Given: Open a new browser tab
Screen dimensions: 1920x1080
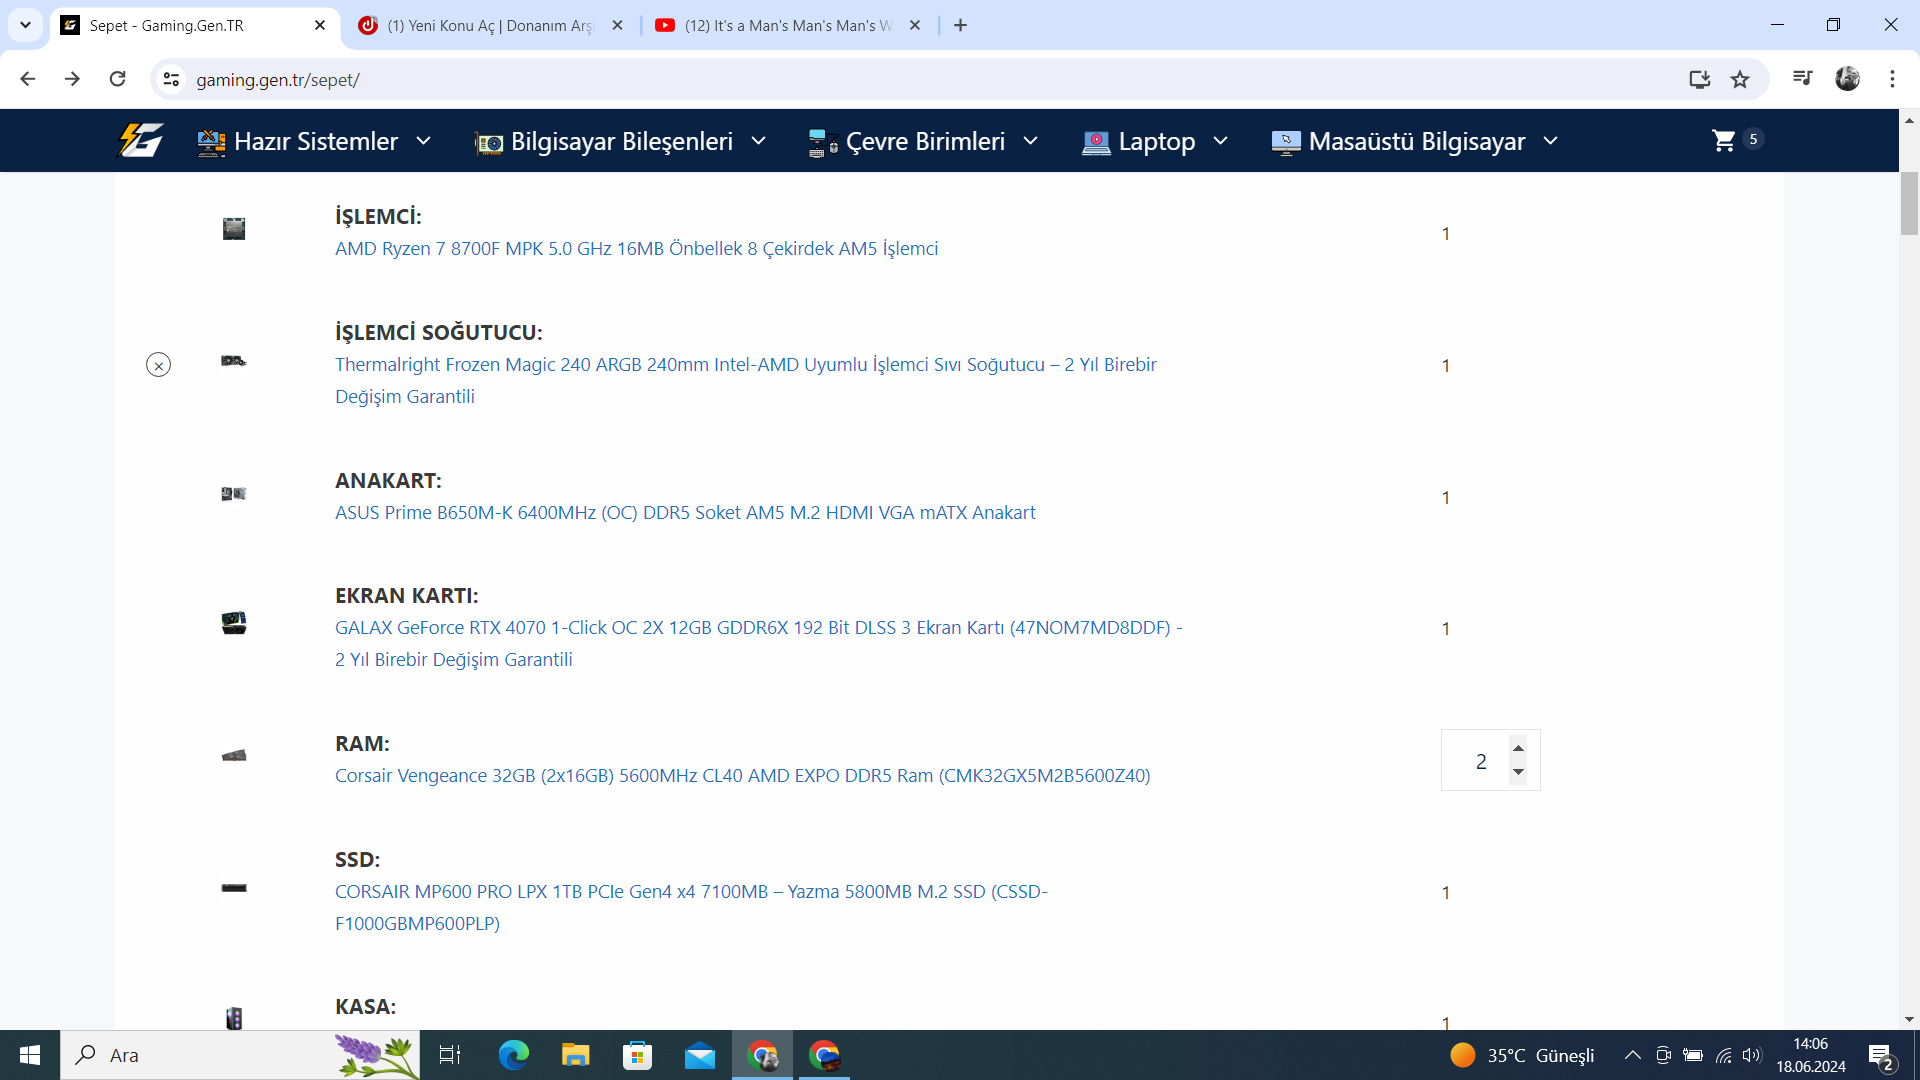Looking at the screenshot, I should click(960, 25).
